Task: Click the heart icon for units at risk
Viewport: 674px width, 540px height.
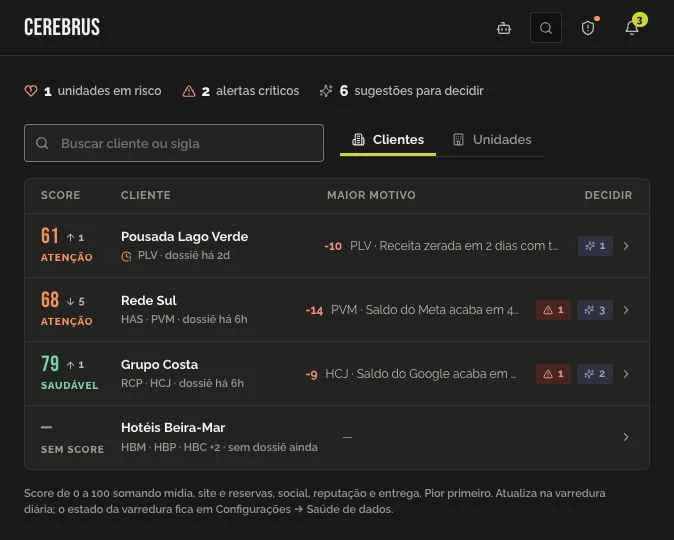Action: coord(31,91)
